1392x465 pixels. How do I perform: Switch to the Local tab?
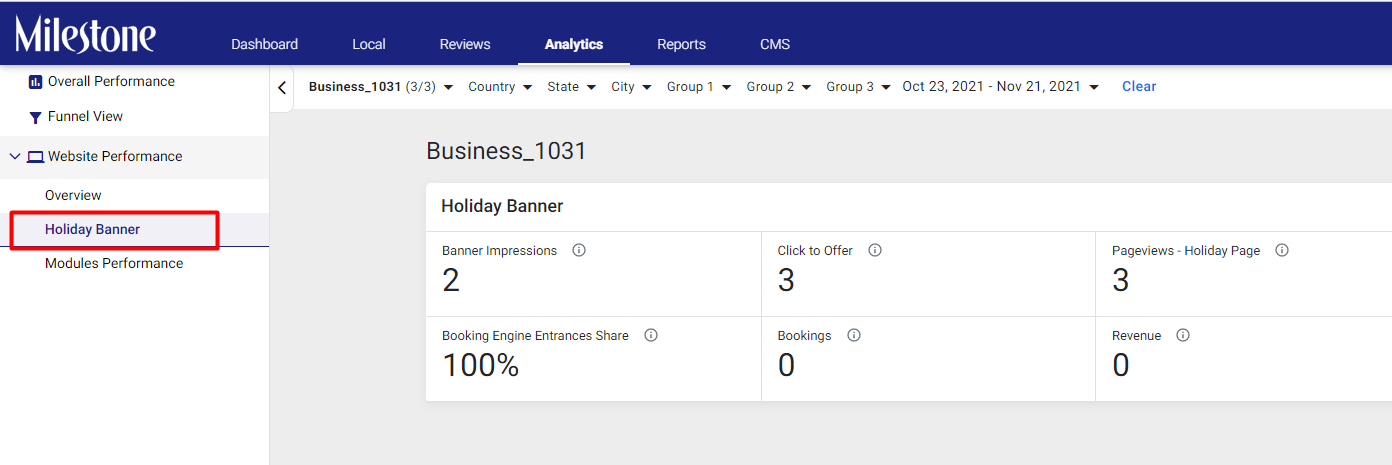point(369,44)
